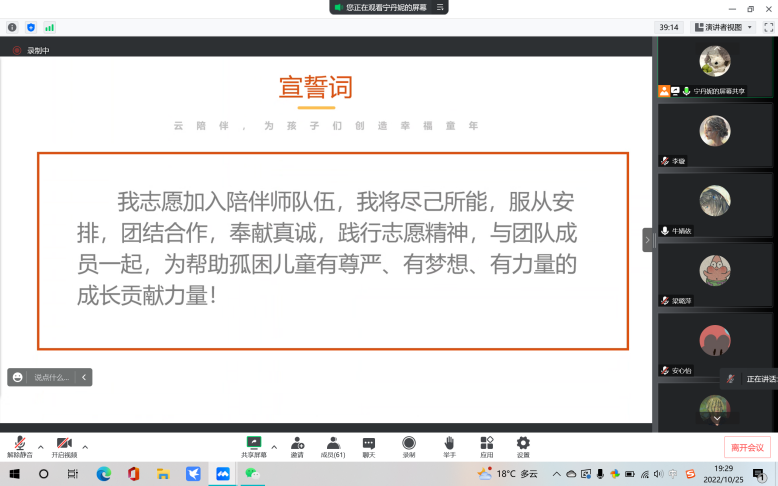Select 牛牺依's participant video tile
Image resolution: width=778 pixels, height=486 pixels.
pos(714,206)
